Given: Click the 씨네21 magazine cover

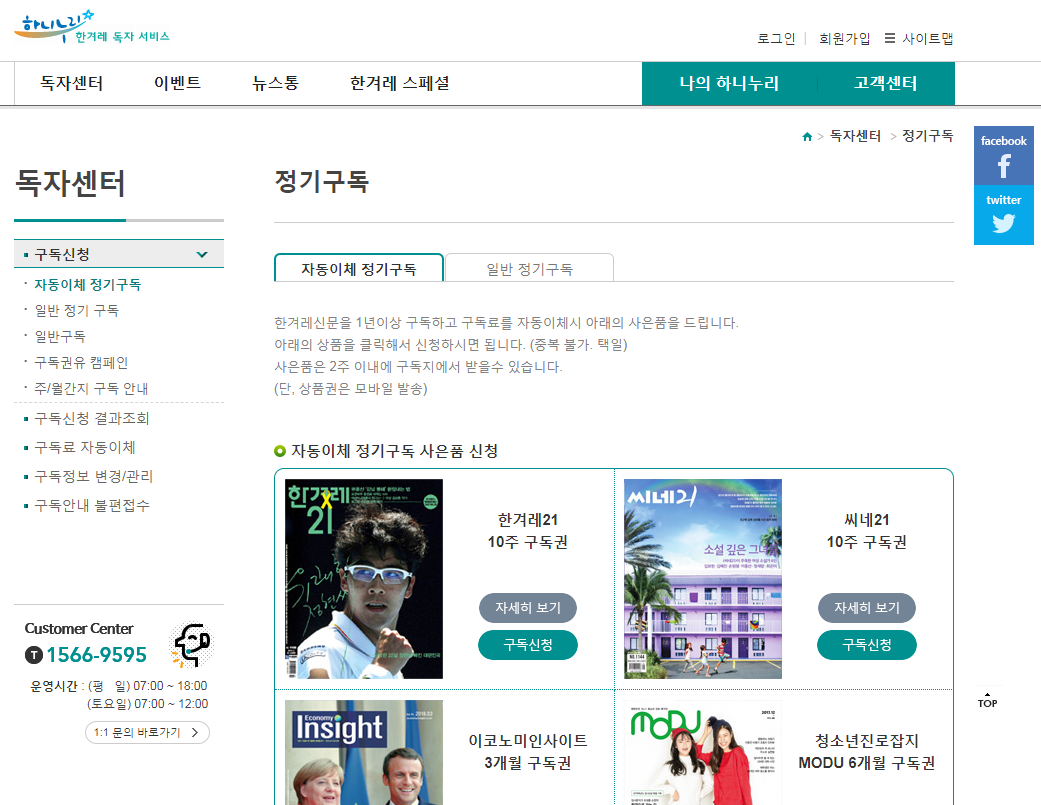Looking at the screenshot, I should [703, 579].
